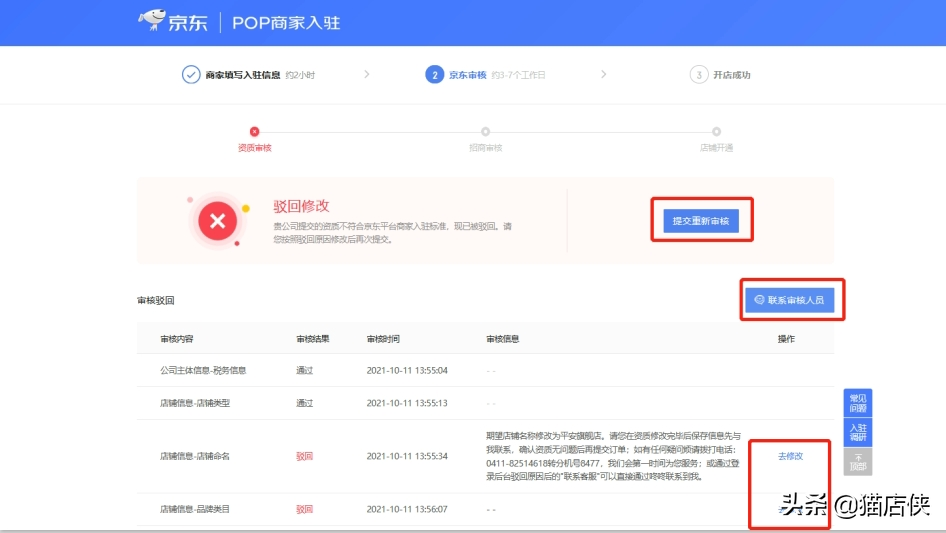Screen dimensions: 946x533
Task: Click 操作 column header
Action: click(x=786, y=339)
